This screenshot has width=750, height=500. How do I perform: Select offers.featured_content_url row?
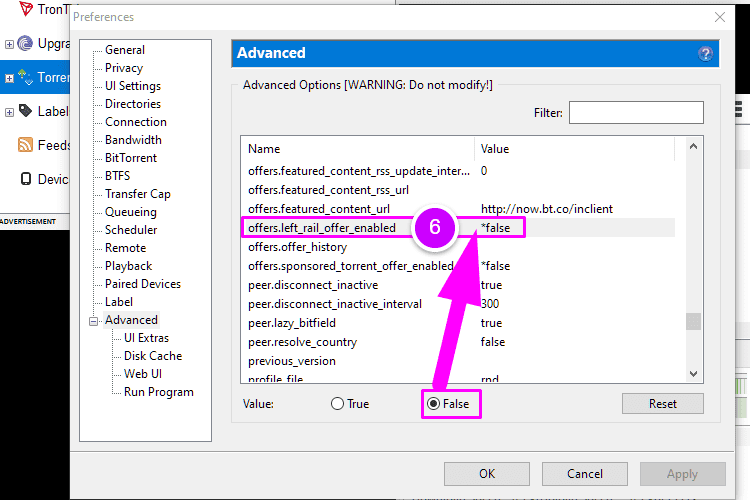pyautogui.click(x=458, y=209)
